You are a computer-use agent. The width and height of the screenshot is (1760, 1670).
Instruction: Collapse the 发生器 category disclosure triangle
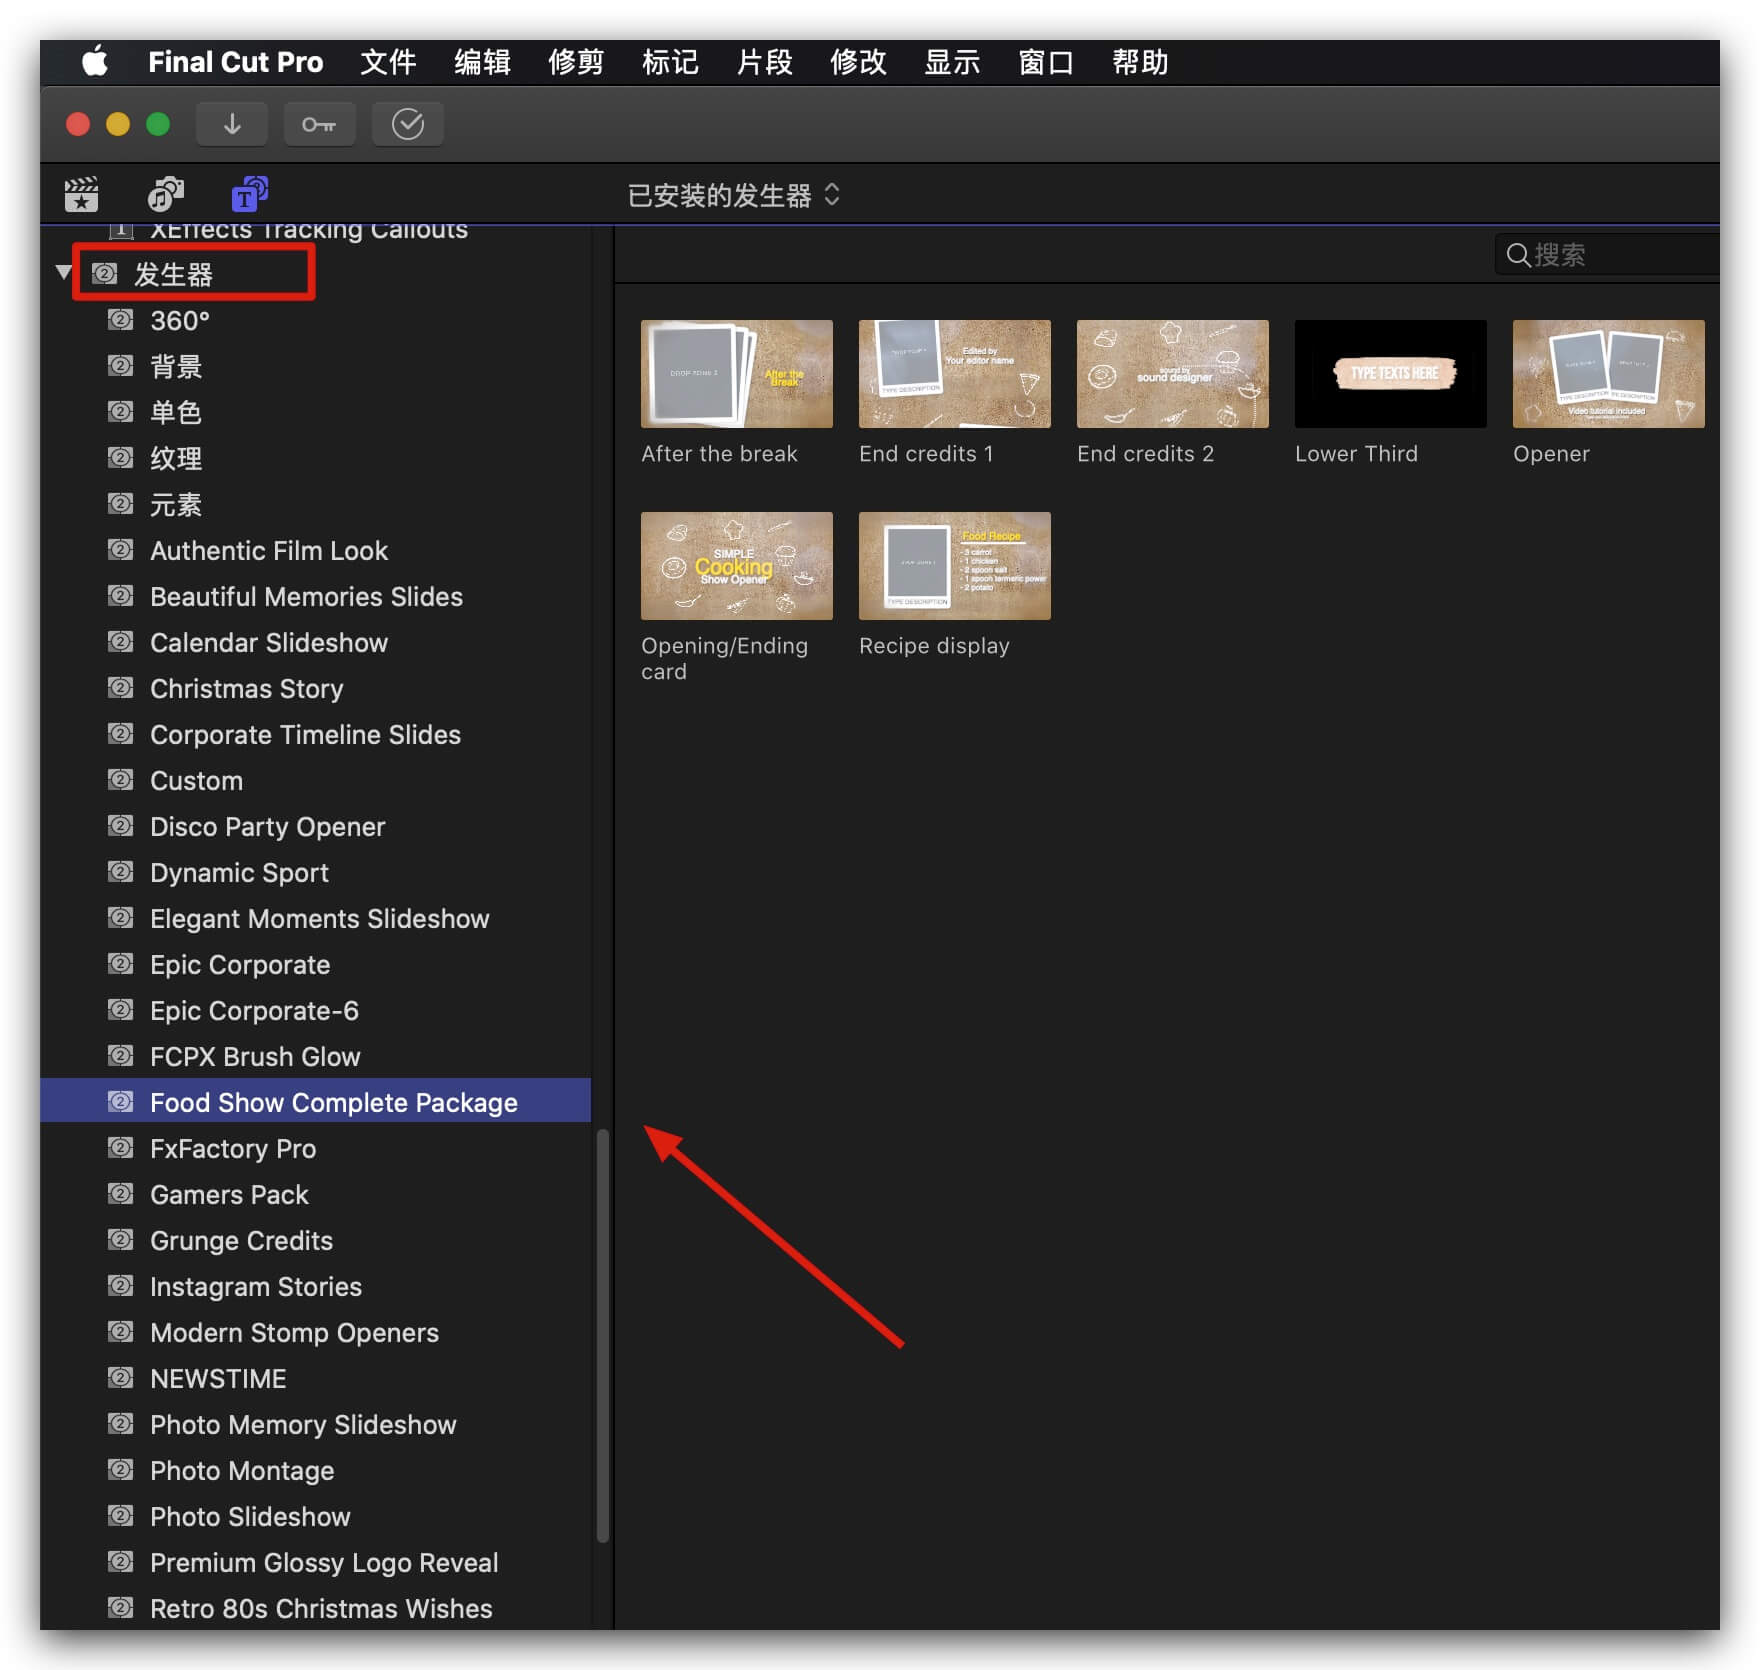(x=64, y=272)
